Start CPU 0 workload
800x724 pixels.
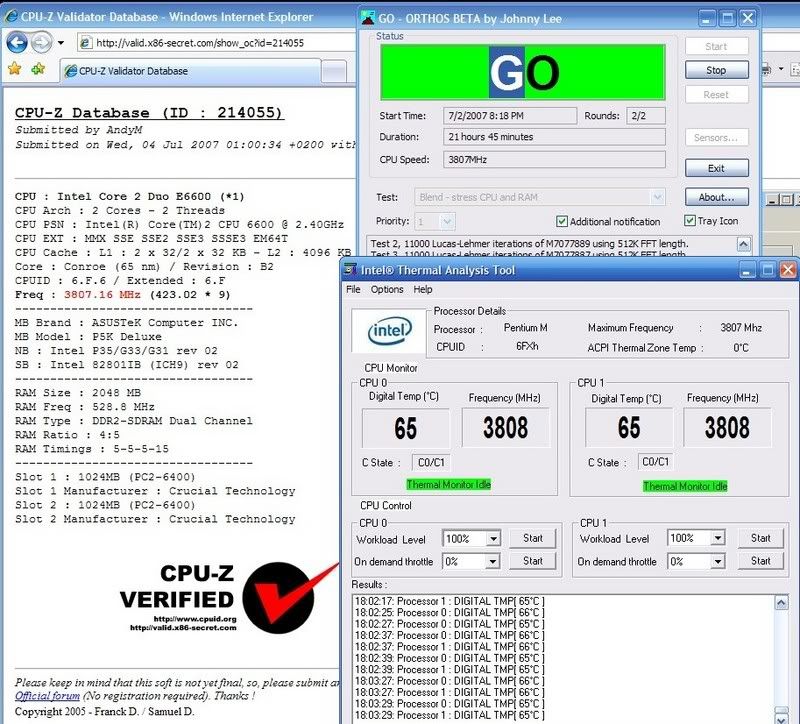pos(533,538)
